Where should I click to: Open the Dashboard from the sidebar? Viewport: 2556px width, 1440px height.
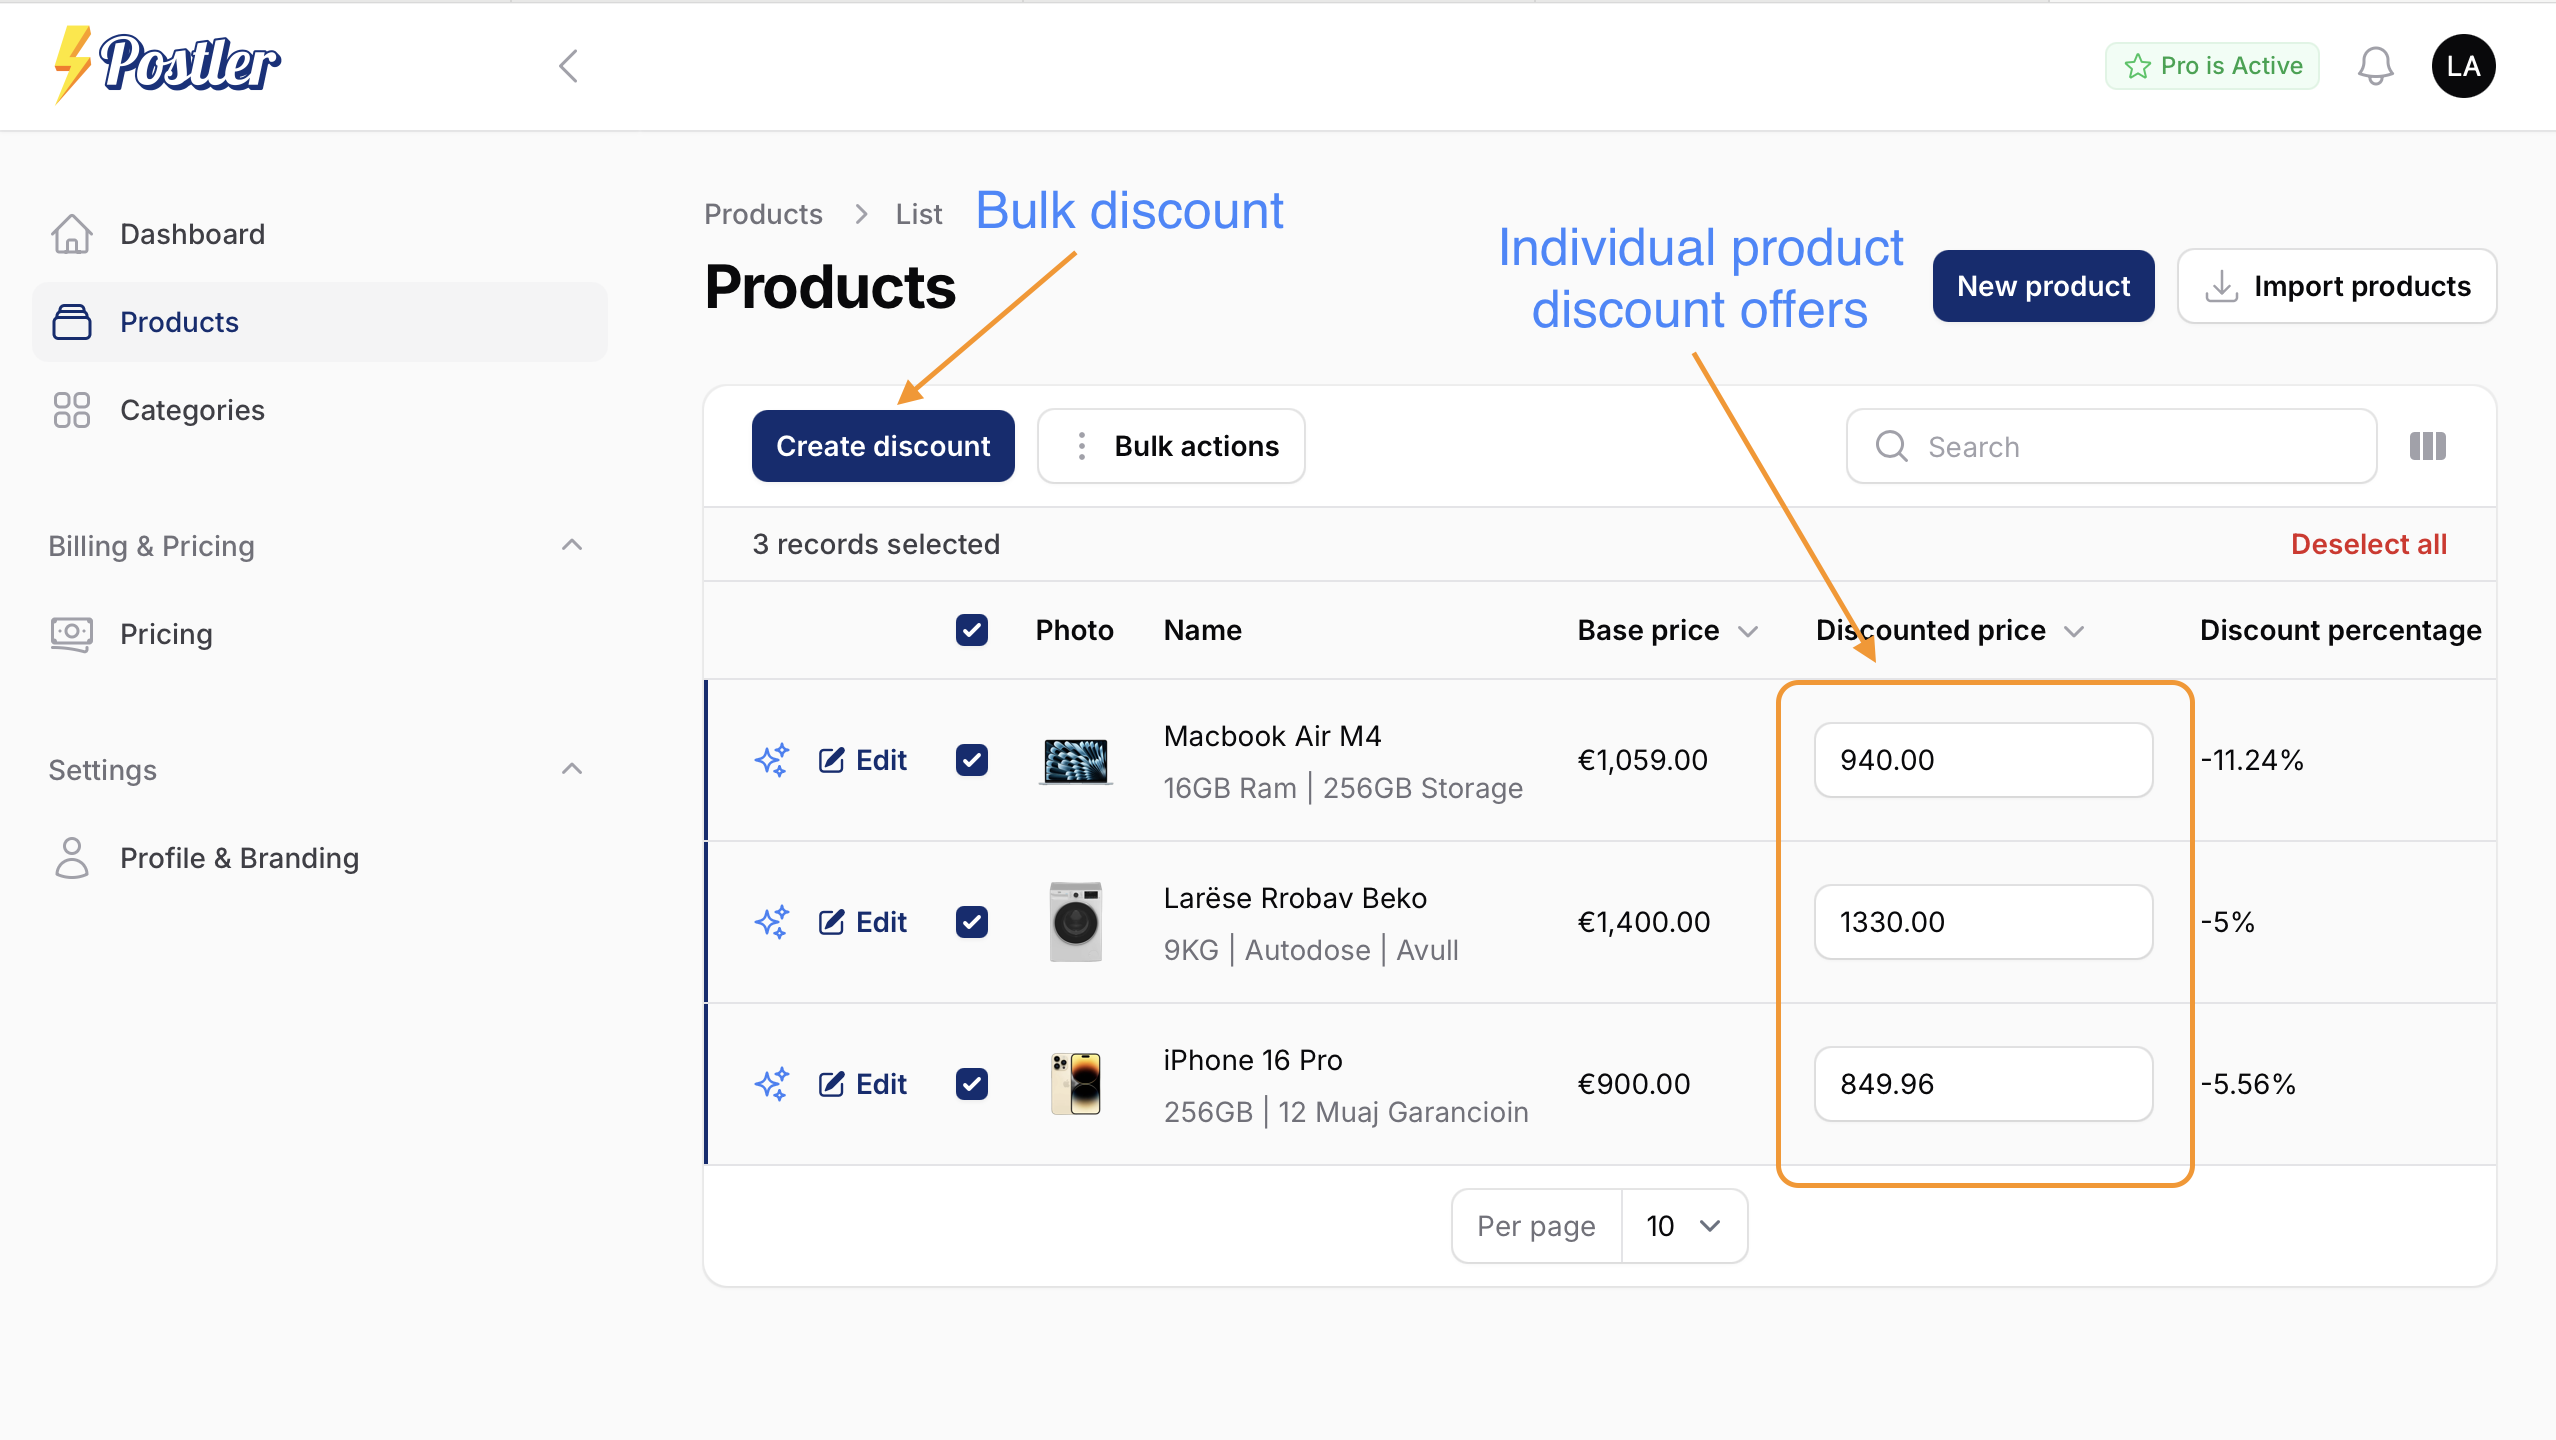tap(192, 233)
